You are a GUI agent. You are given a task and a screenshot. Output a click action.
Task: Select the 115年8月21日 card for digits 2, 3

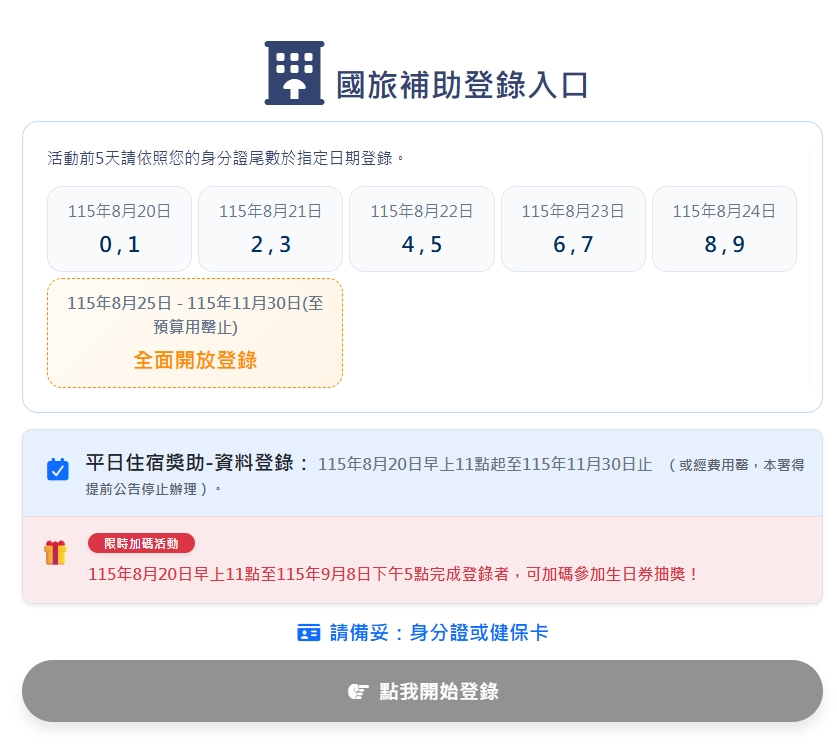[x=271, y=229]
